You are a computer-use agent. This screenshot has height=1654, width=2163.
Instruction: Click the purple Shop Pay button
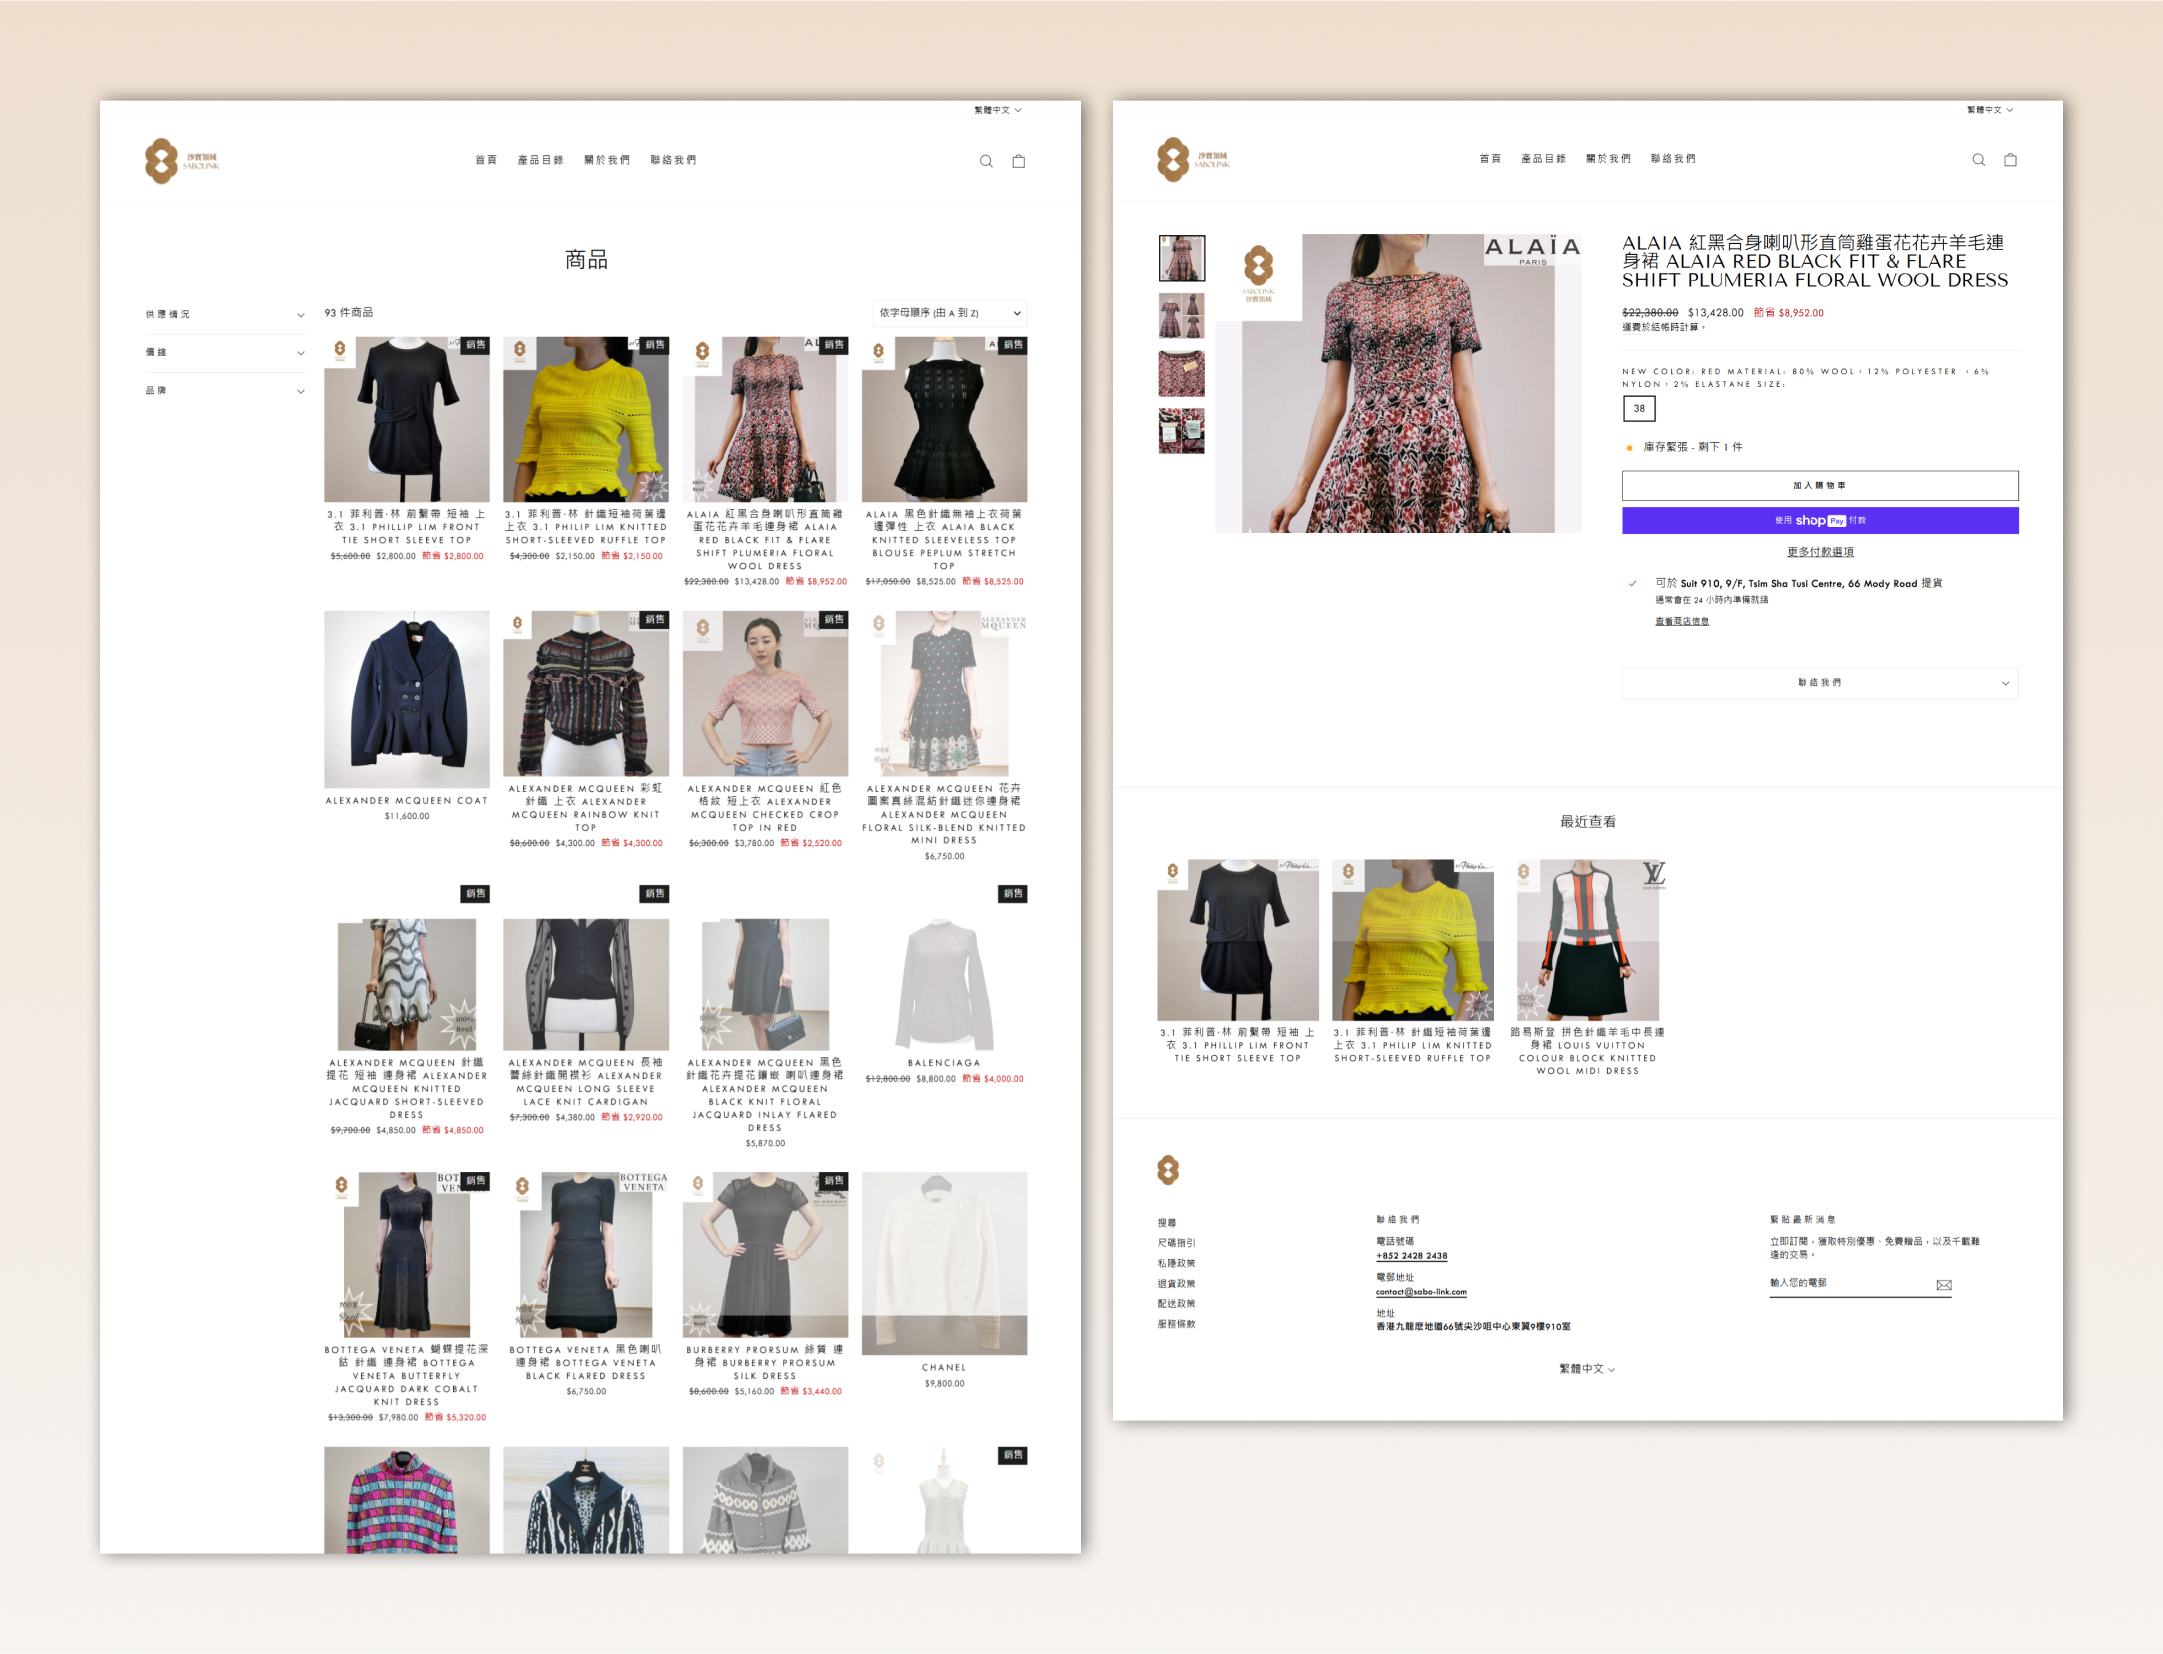click(1819, 520)
